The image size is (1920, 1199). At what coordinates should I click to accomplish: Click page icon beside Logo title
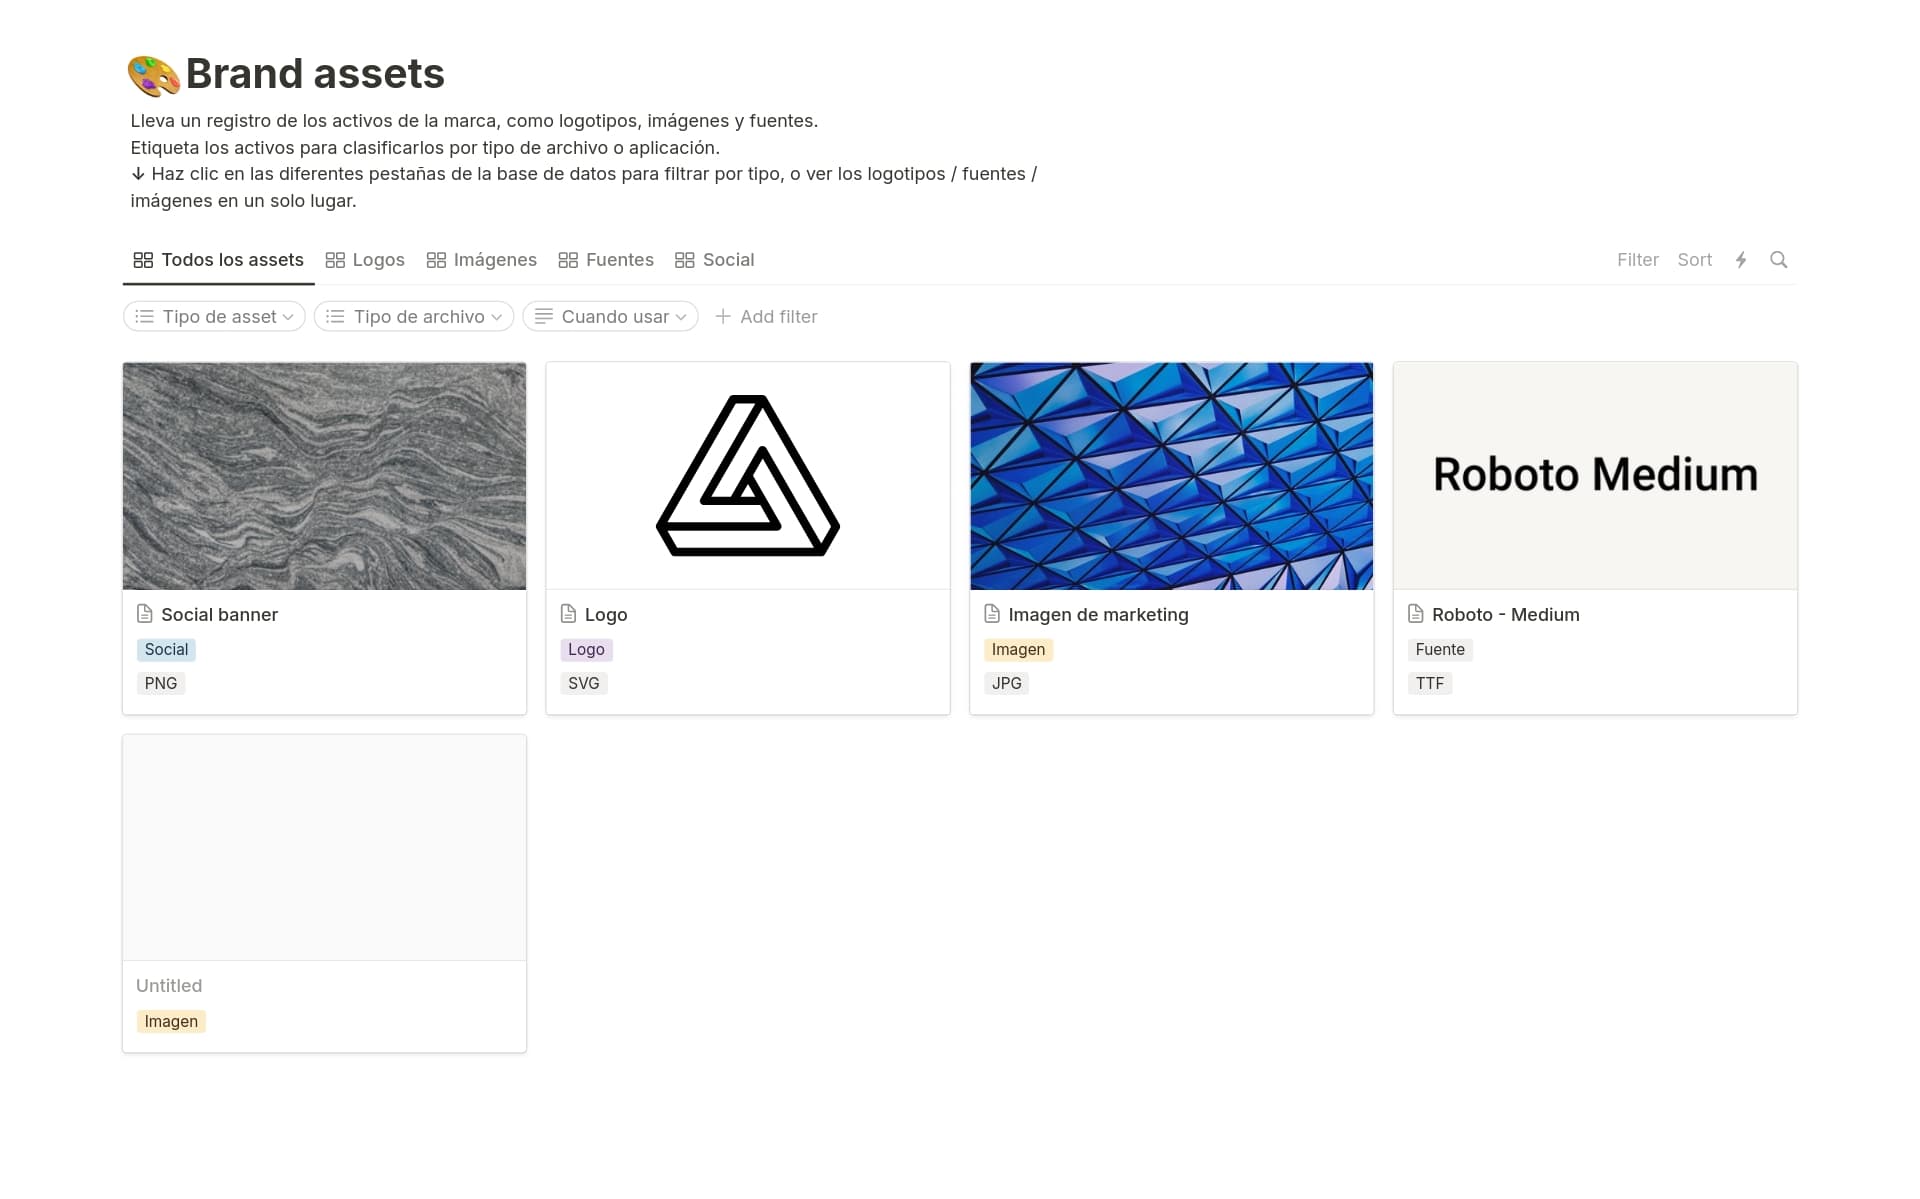[568, 614]
